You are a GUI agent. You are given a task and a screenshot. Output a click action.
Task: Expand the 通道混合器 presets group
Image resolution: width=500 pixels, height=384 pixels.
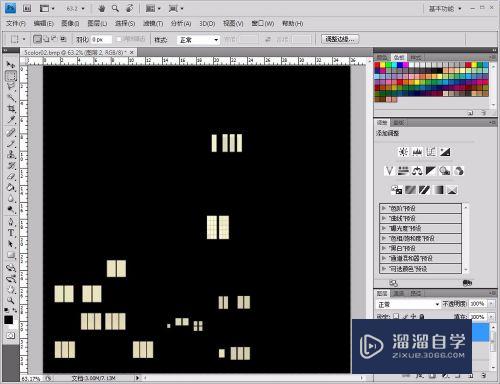(x=383, y=258)
